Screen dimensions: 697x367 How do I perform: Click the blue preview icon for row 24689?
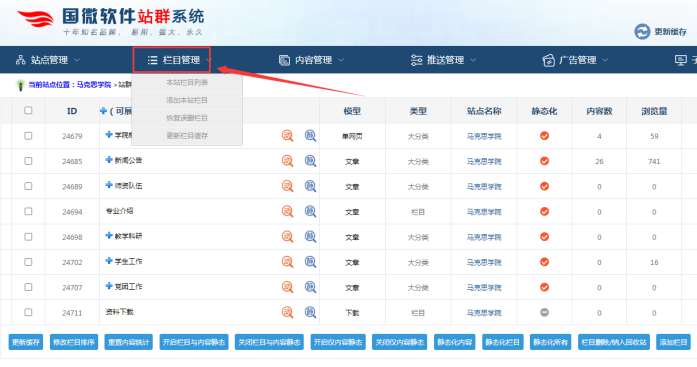point(310,186)
